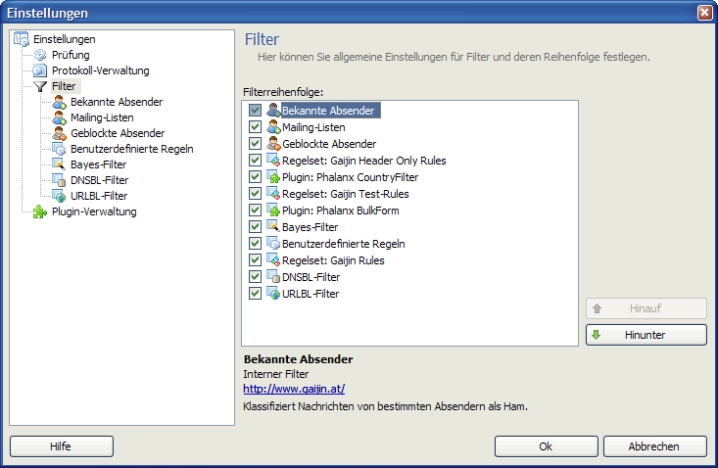The width and height of the screenshot is (718, 468).
Task: Click the Filter funnel icon in tree
Action: [40, 87]
